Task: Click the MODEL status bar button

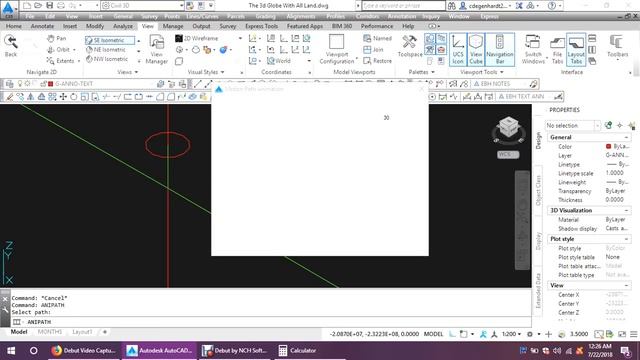Action: click(x=433, y=334)
